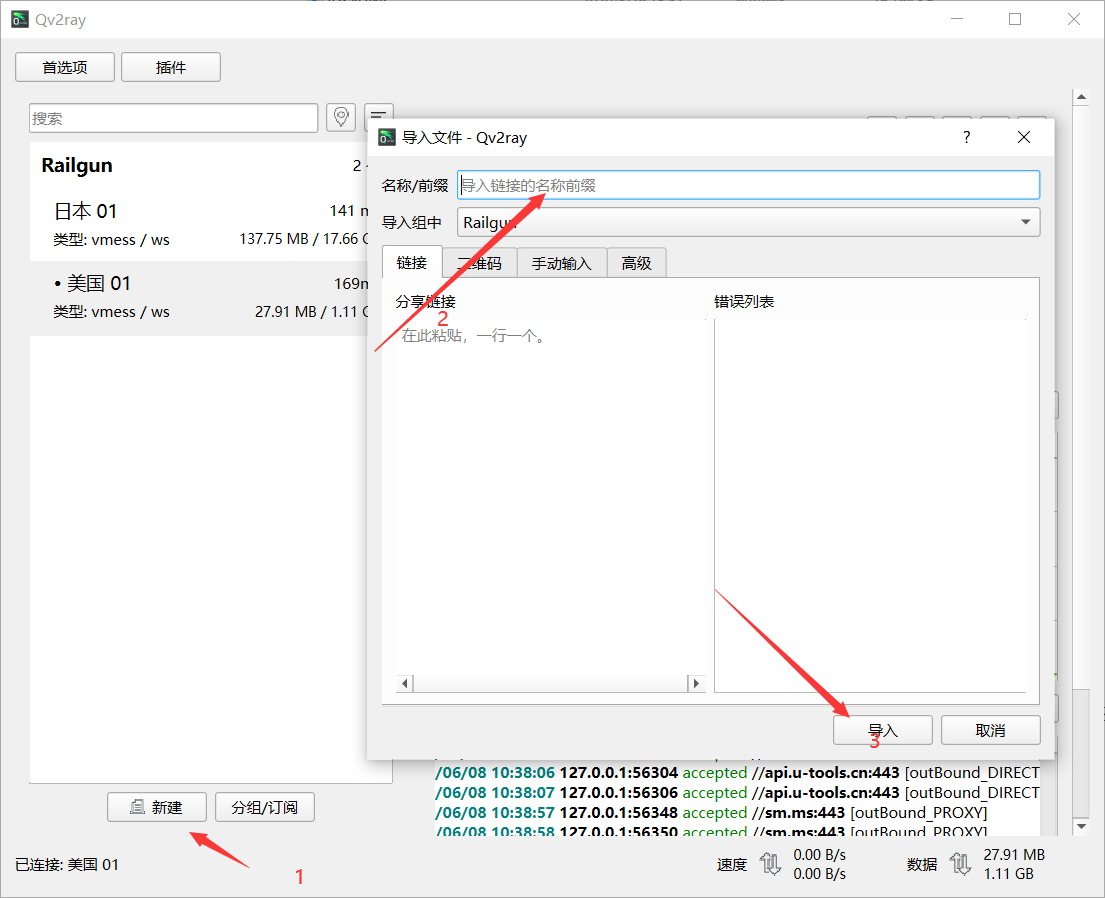Click the Qv2ray dialog title icon
Screen dimensions: 1105x898
387,137
